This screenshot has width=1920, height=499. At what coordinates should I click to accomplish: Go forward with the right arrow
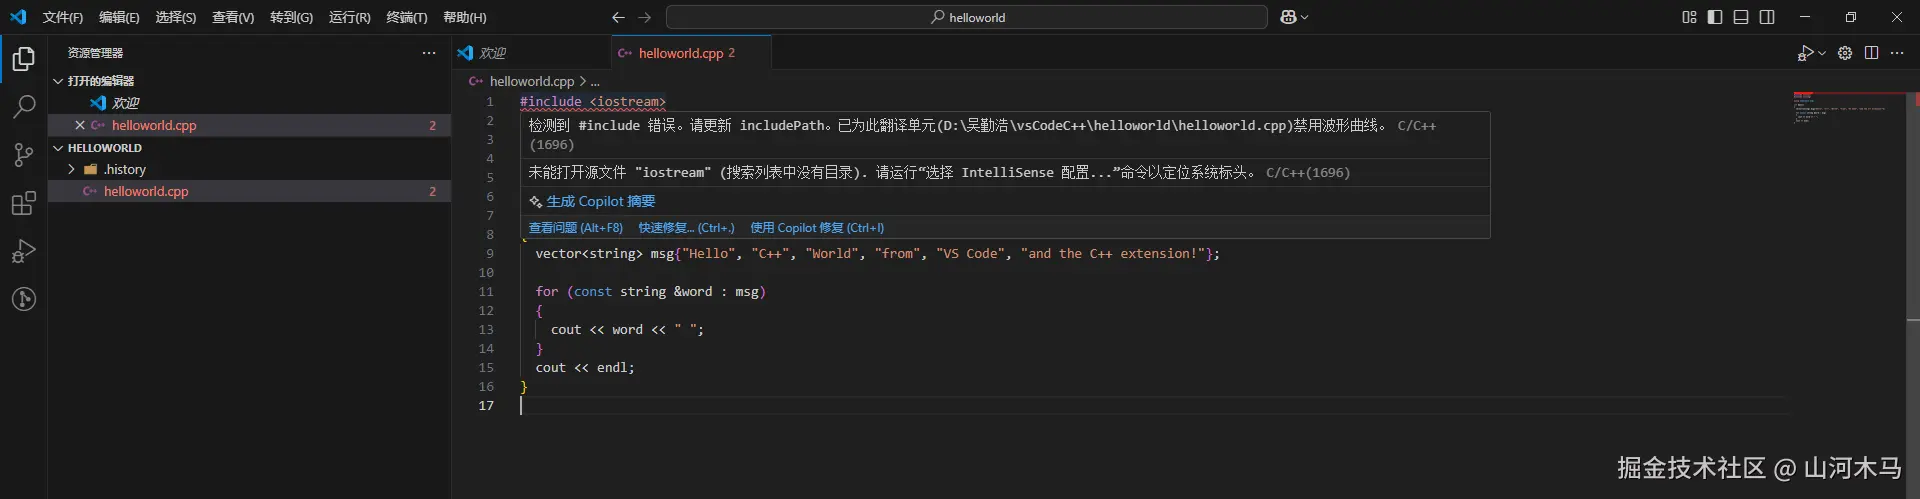pos(645,17)
